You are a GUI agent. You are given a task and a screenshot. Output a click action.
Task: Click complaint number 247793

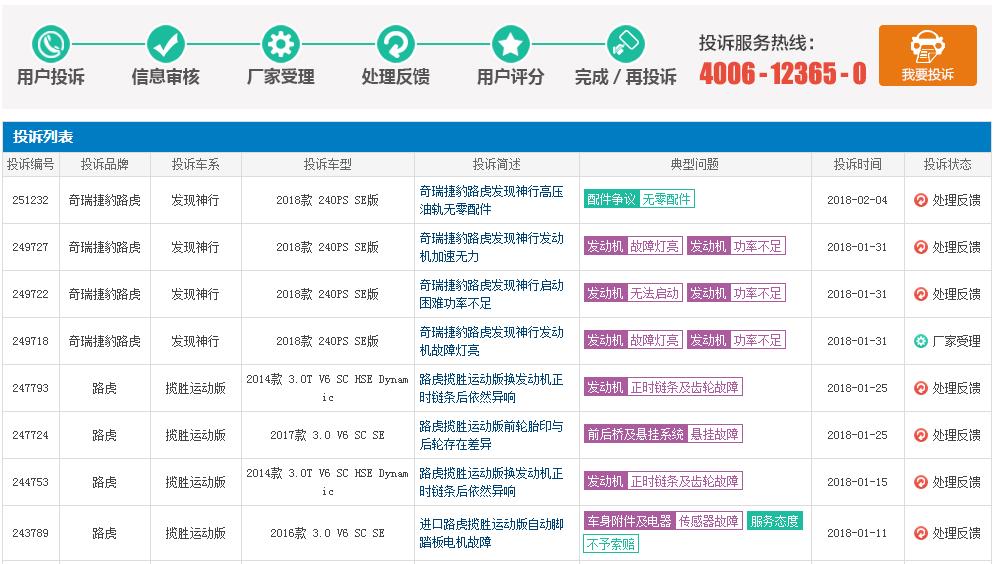30,388
